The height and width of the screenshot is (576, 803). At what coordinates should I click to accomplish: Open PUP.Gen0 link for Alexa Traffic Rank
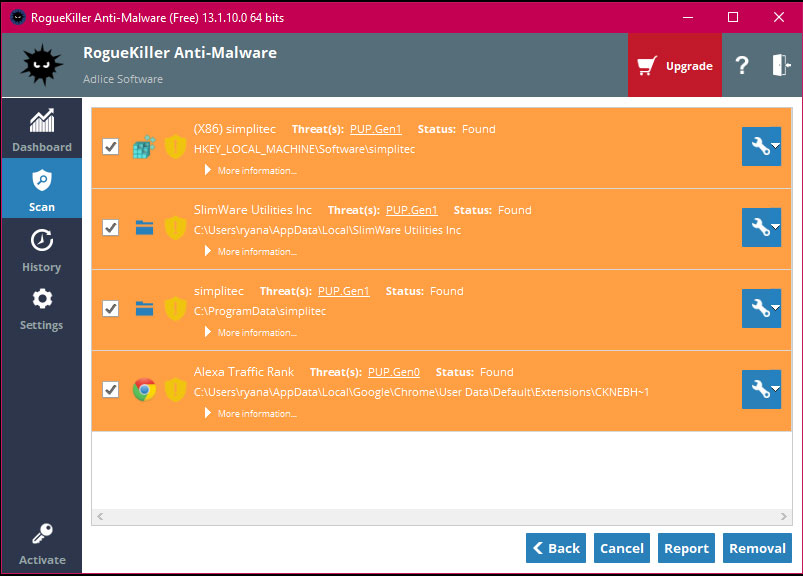(394, 372)
